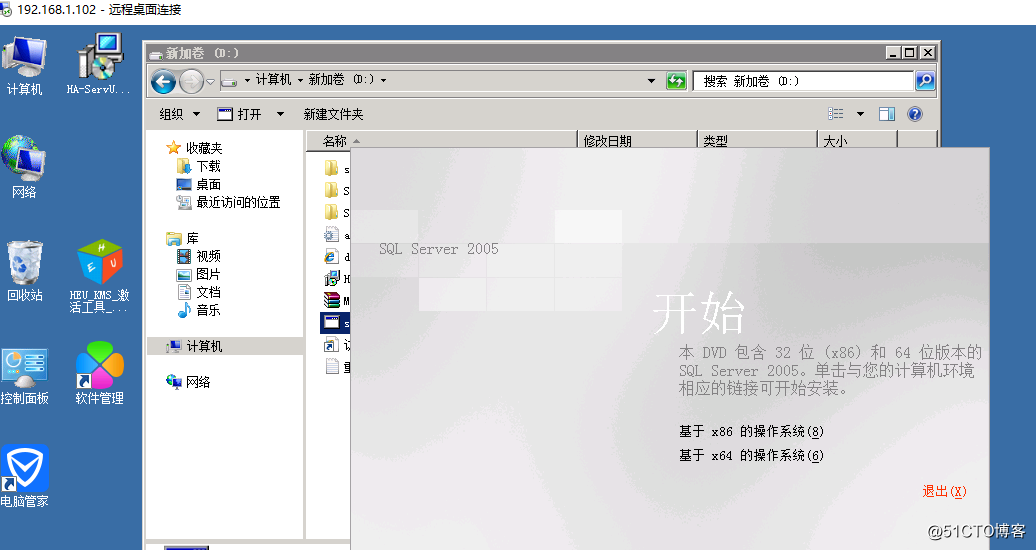Screen dimensions: 1036x550
Task: Sort by the 名称 column header
Action: [441, 141]
